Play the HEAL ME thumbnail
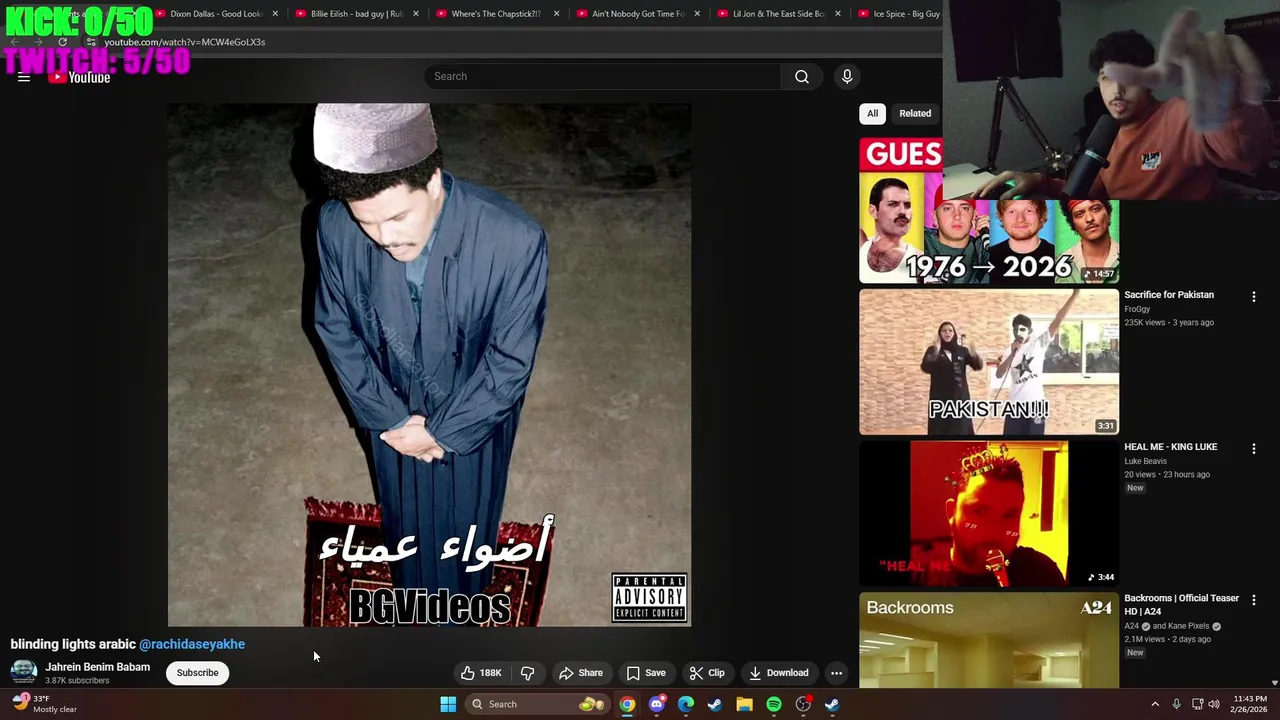 (x=989, y=514)
